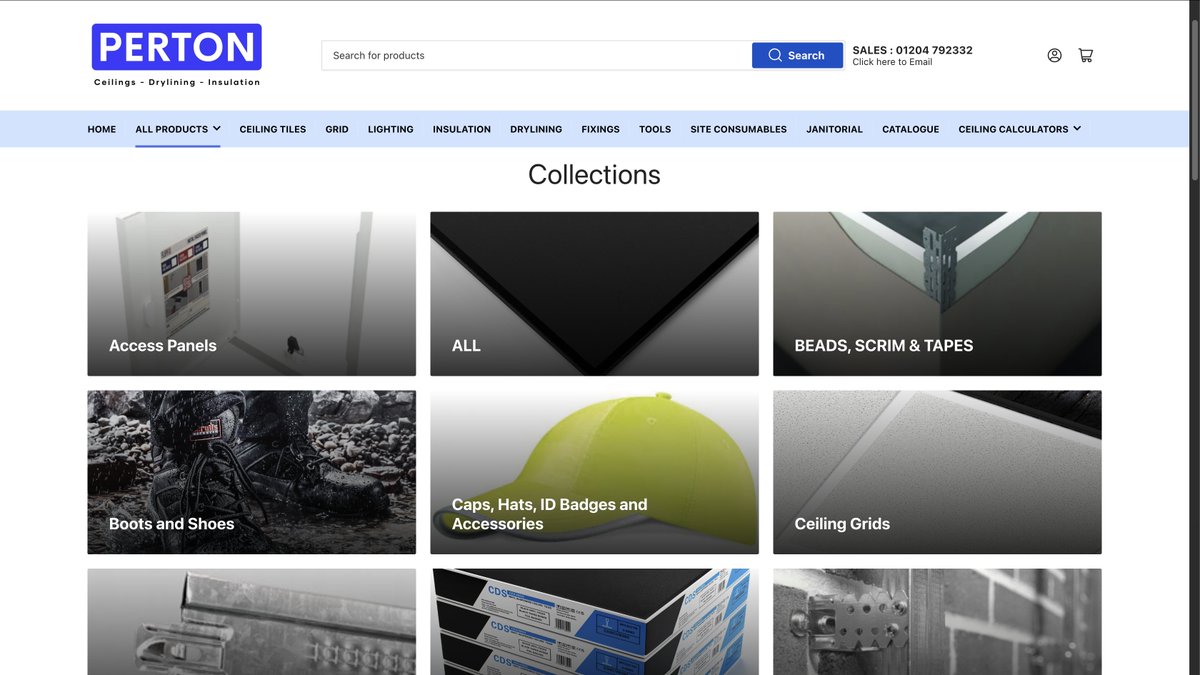
Task: Open the user account icon
Action: pos(1054,55)
